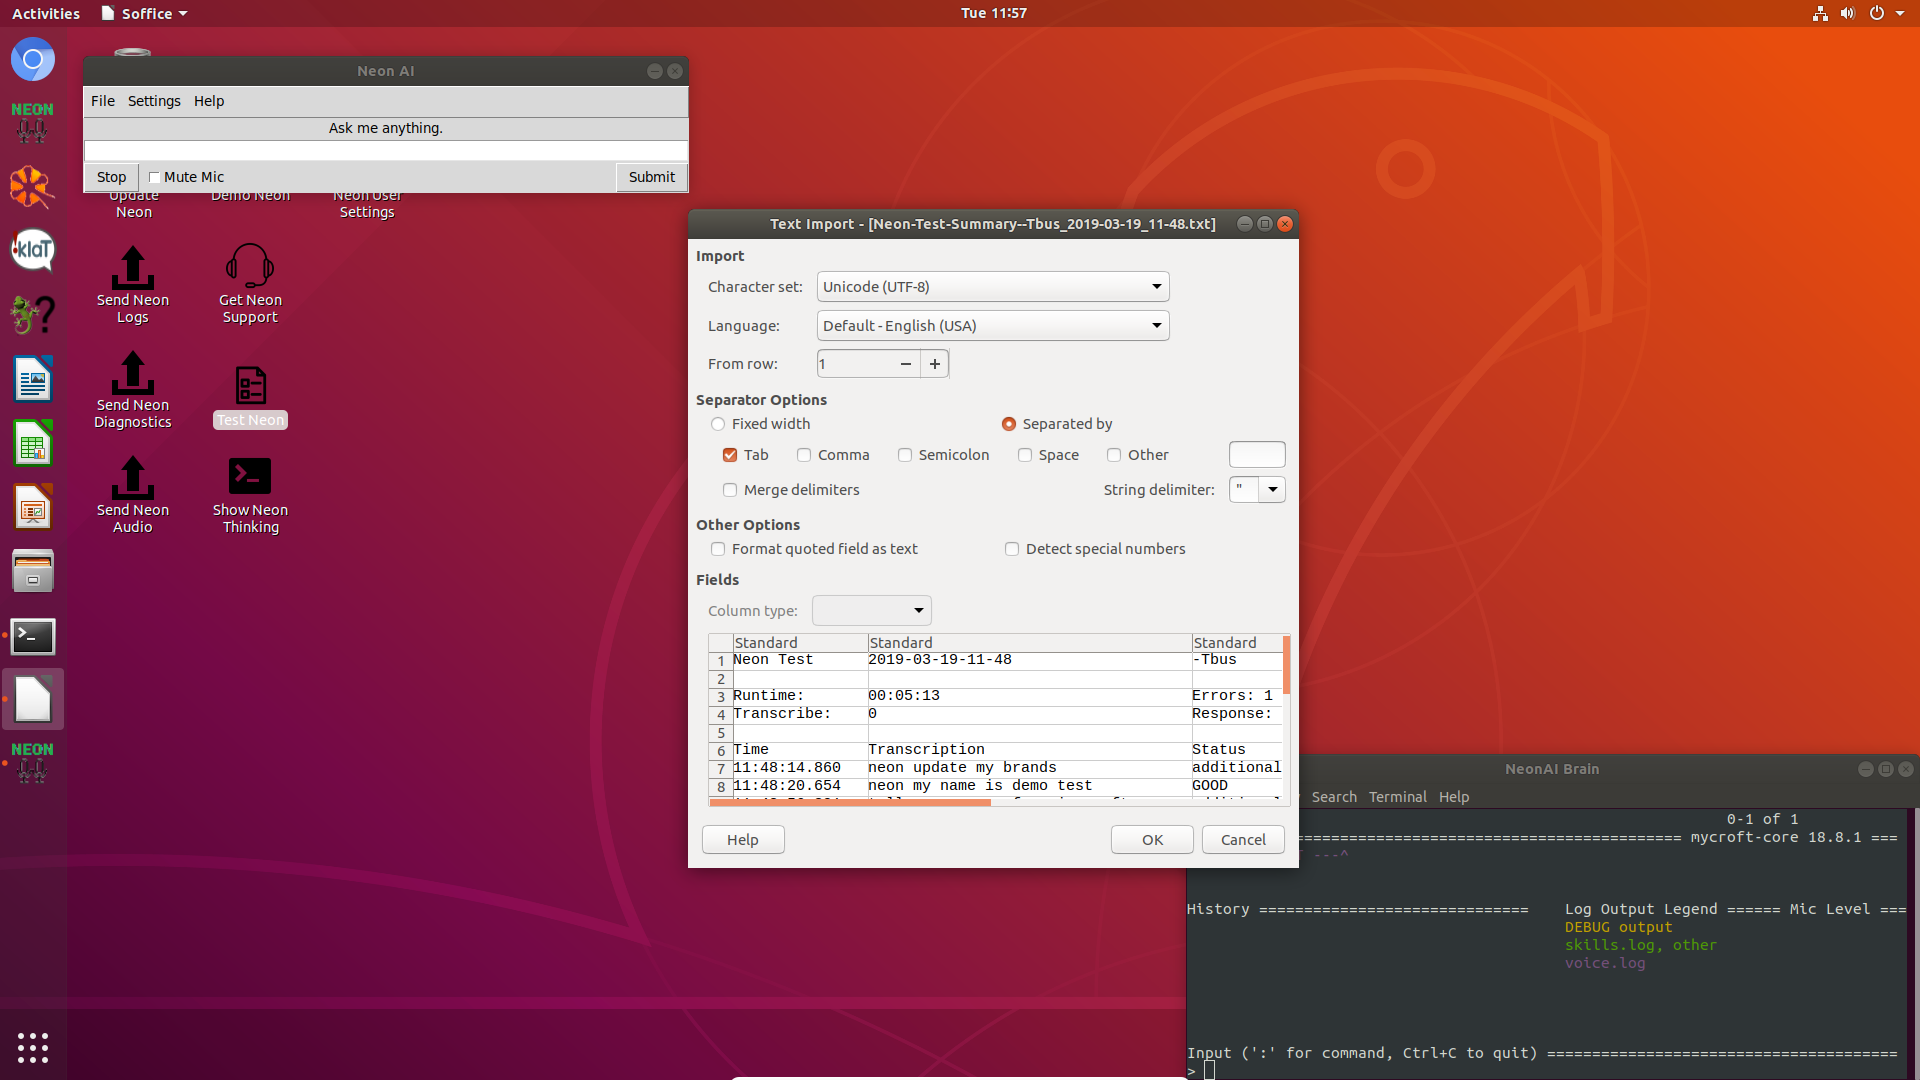Image resolution: width=1920 pixels, height=1080 pixels.
Task: Open the Test Neon desktop icon
Action: pyautogui.click(x=250, y=396)
